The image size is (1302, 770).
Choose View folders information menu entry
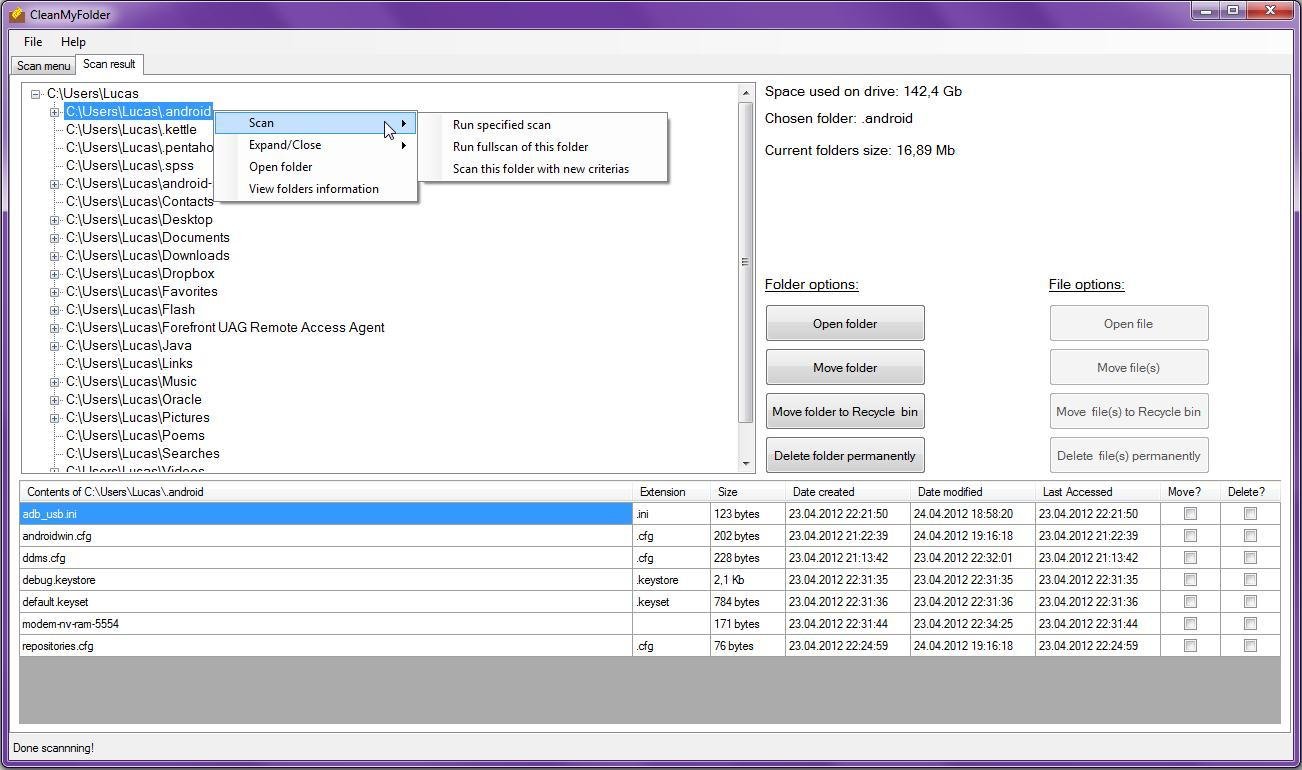tap(316, 189)
